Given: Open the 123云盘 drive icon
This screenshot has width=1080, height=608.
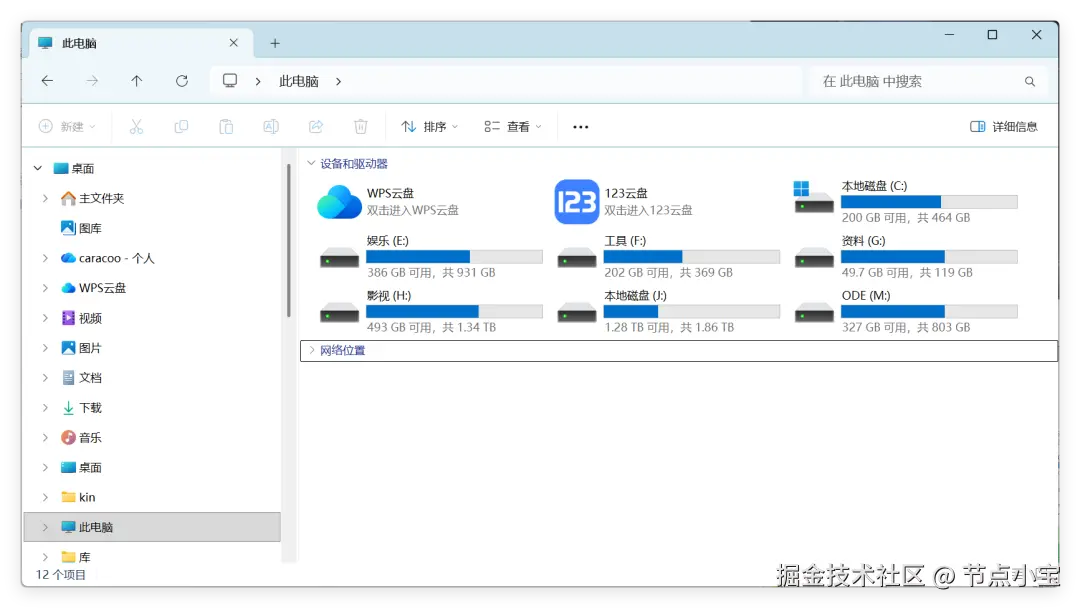Looking at the screenshot, I should [x=576, y=201].
